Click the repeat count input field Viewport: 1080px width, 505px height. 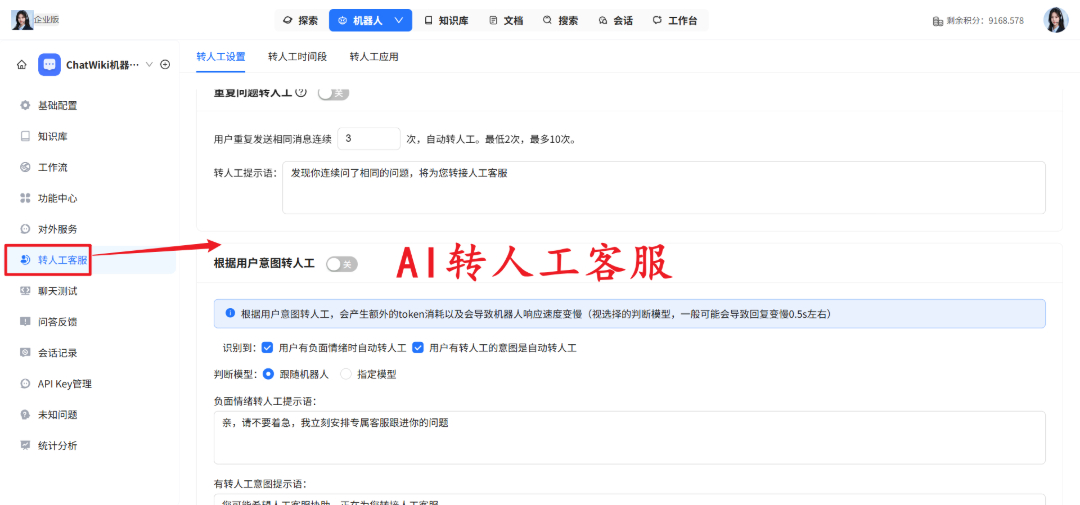coord(369,138)
